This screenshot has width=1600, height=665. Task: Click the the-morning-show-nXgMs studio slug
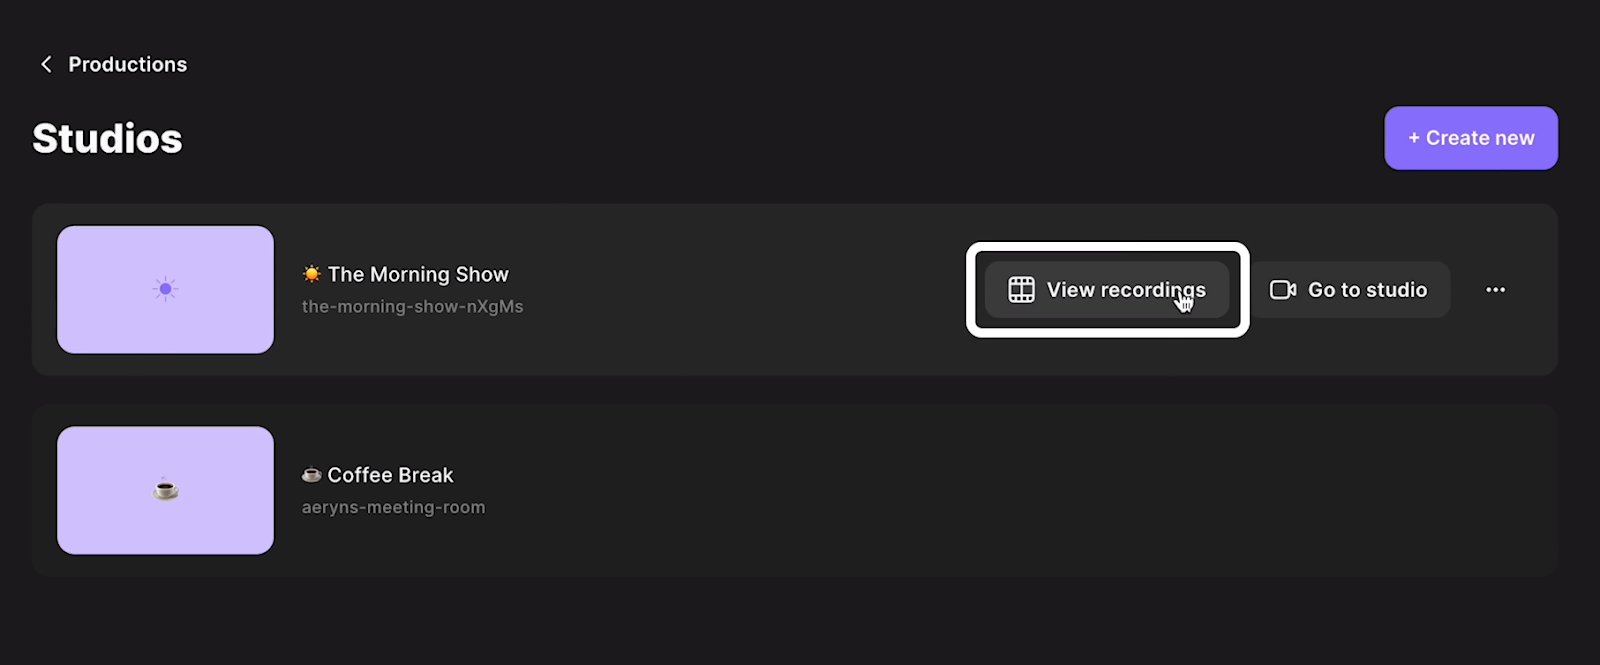click(x=413, y=306)
